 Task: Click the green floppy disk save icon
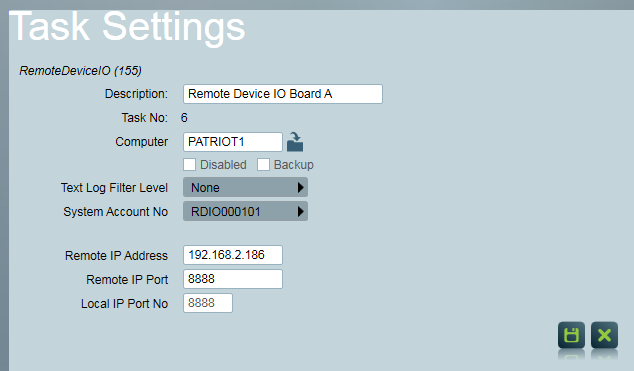point(571,335)
